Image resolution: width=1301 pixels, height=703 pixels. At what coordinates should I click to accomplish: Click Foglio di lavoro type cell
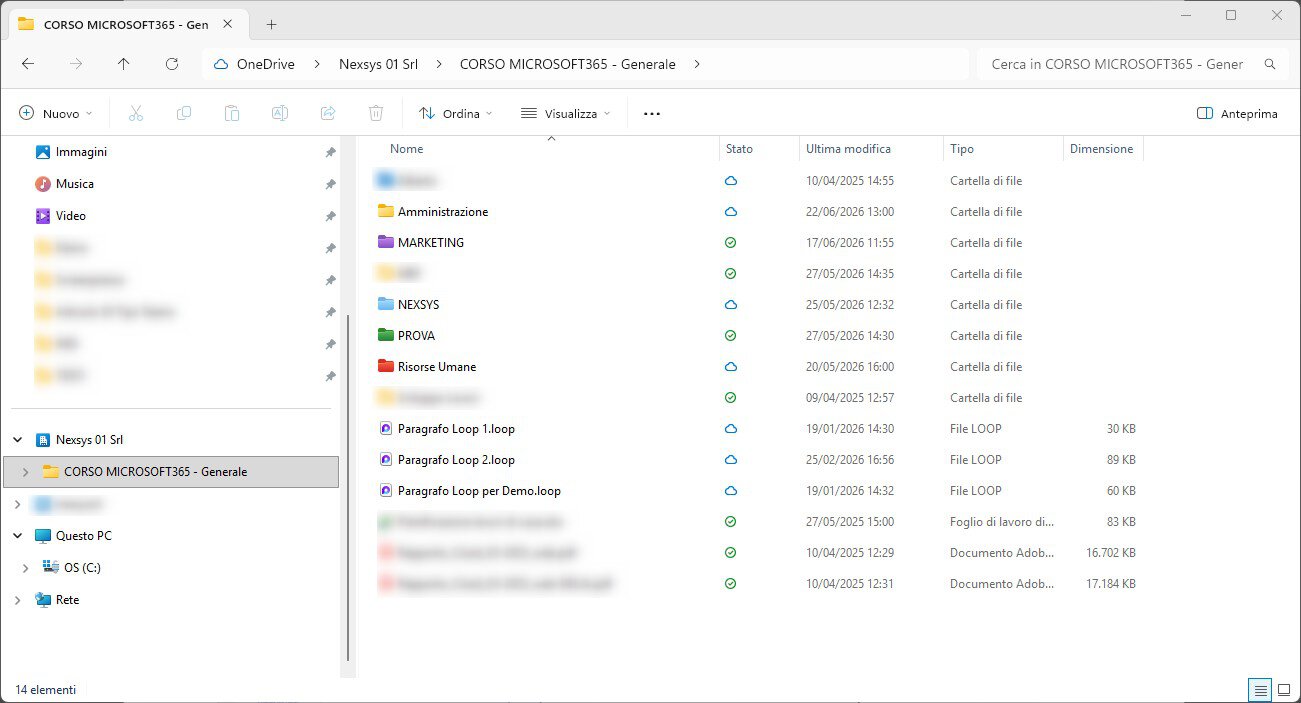click(1001, 522)
